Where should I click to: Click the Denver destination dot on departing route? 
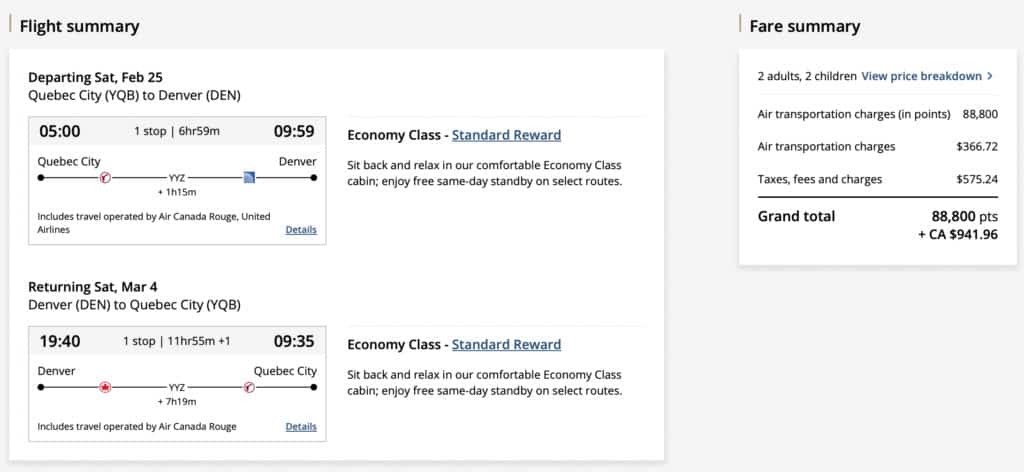[x=314, y=178]
